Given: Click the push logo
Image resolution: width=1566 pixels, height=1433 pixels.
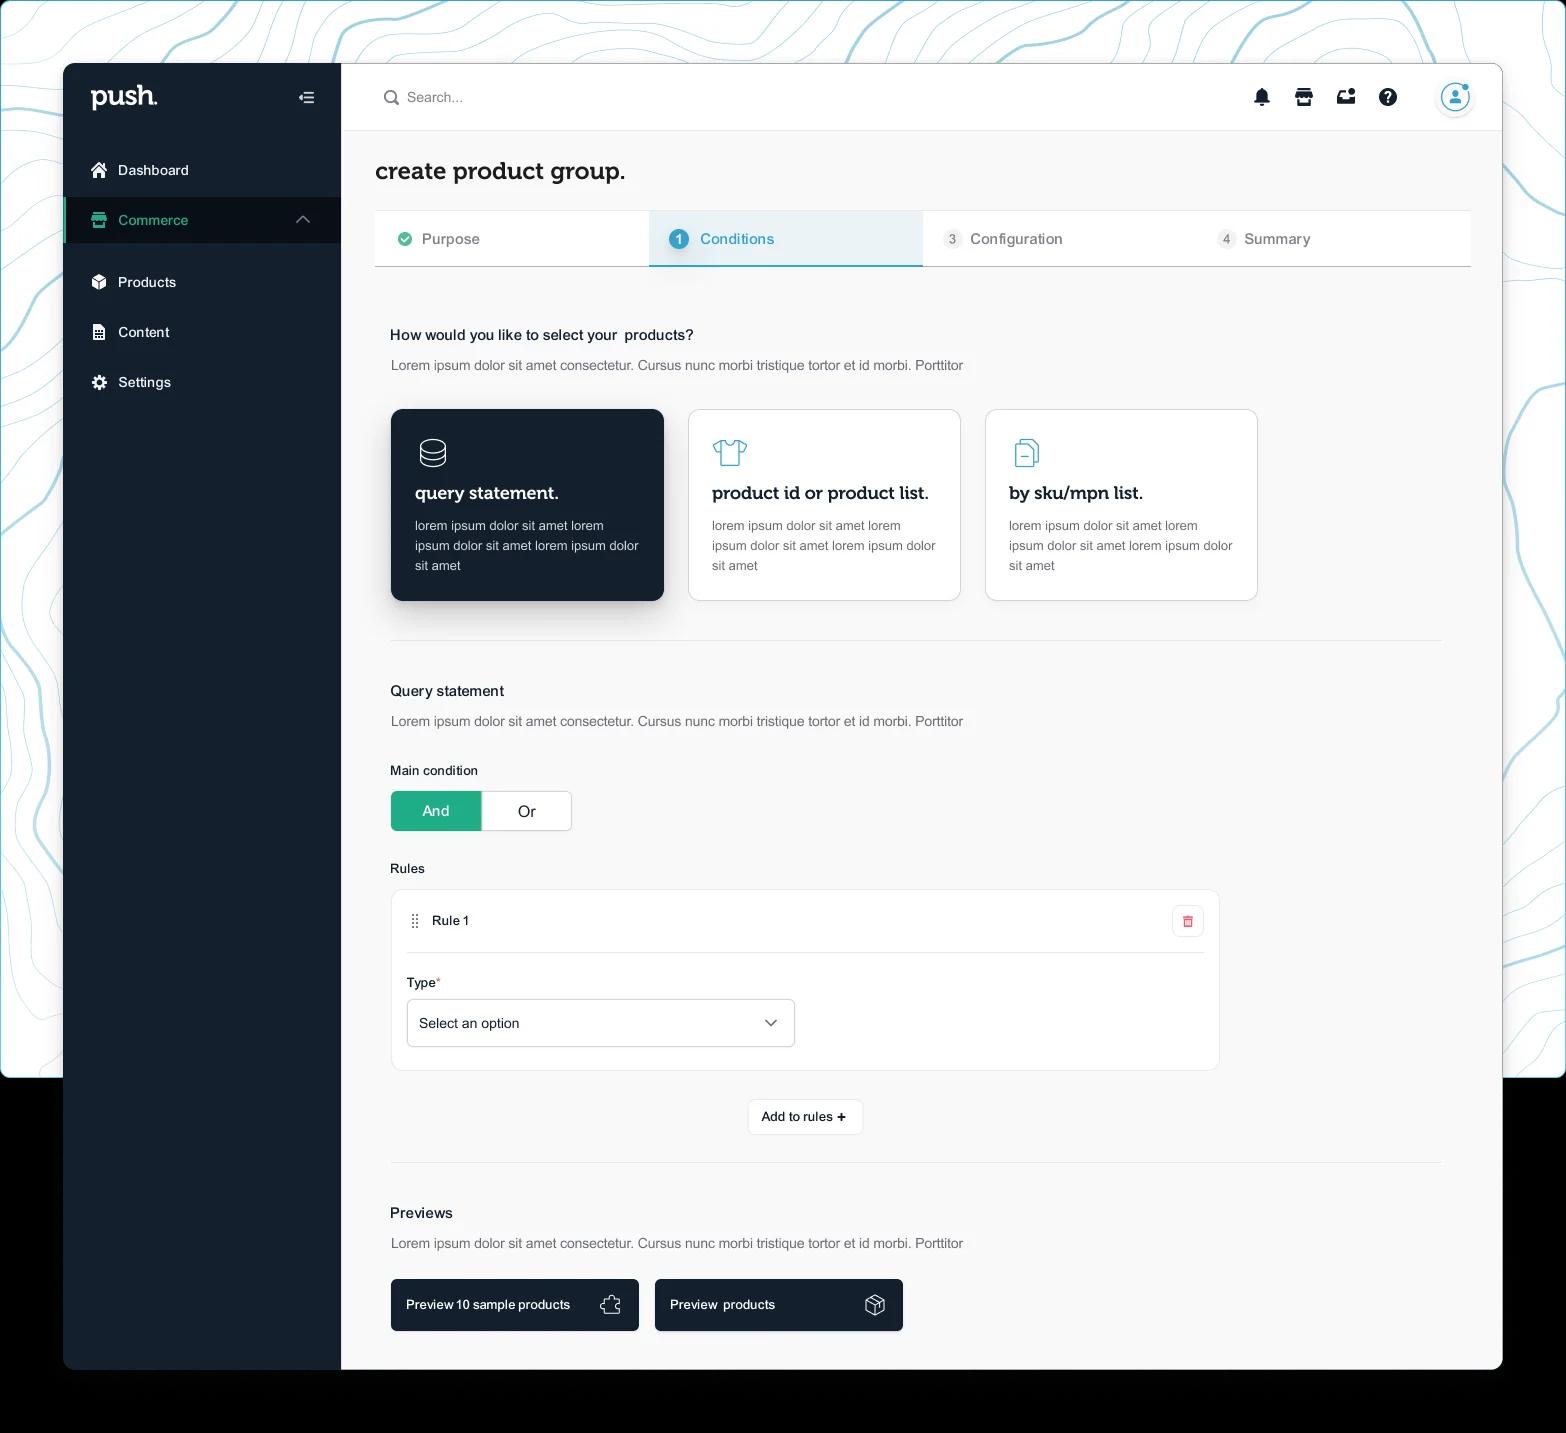Looking at the screenshot, I should coord(124,97).
